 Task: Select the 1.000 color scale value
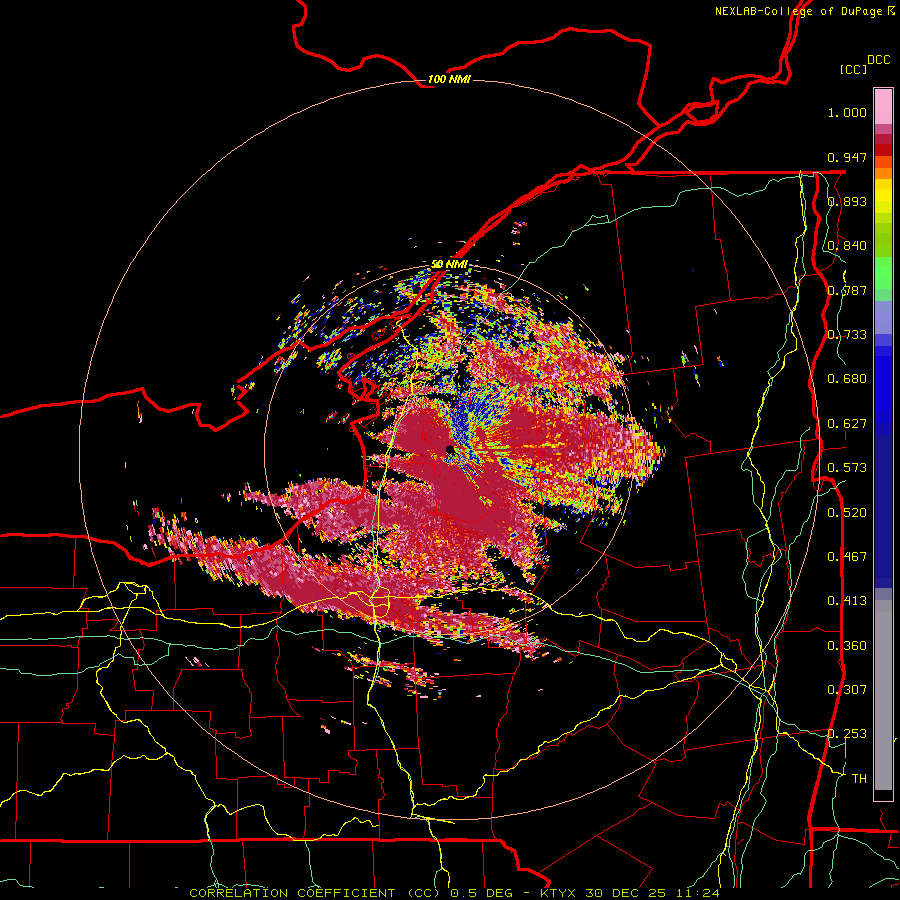tap(847, 112)
